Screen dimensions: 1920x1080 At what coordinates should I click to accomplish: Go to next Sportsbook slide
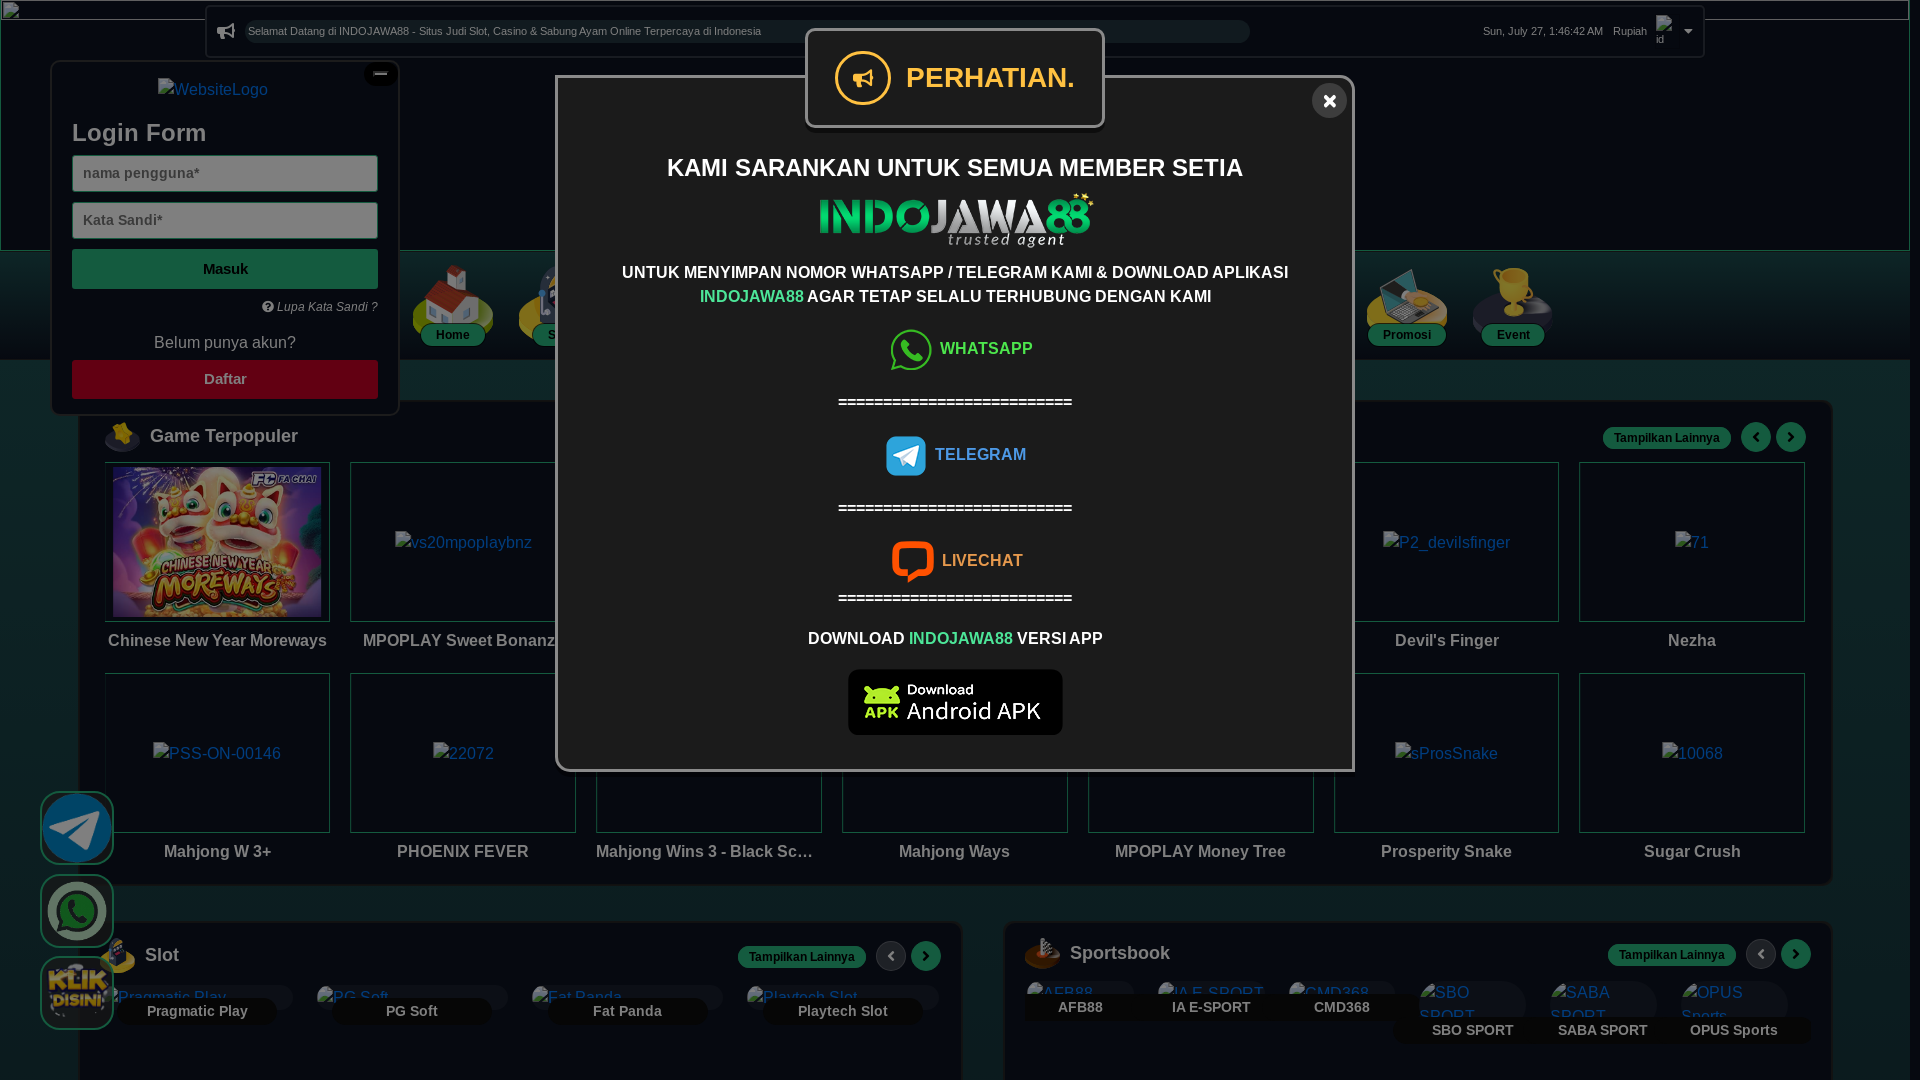1796,954
